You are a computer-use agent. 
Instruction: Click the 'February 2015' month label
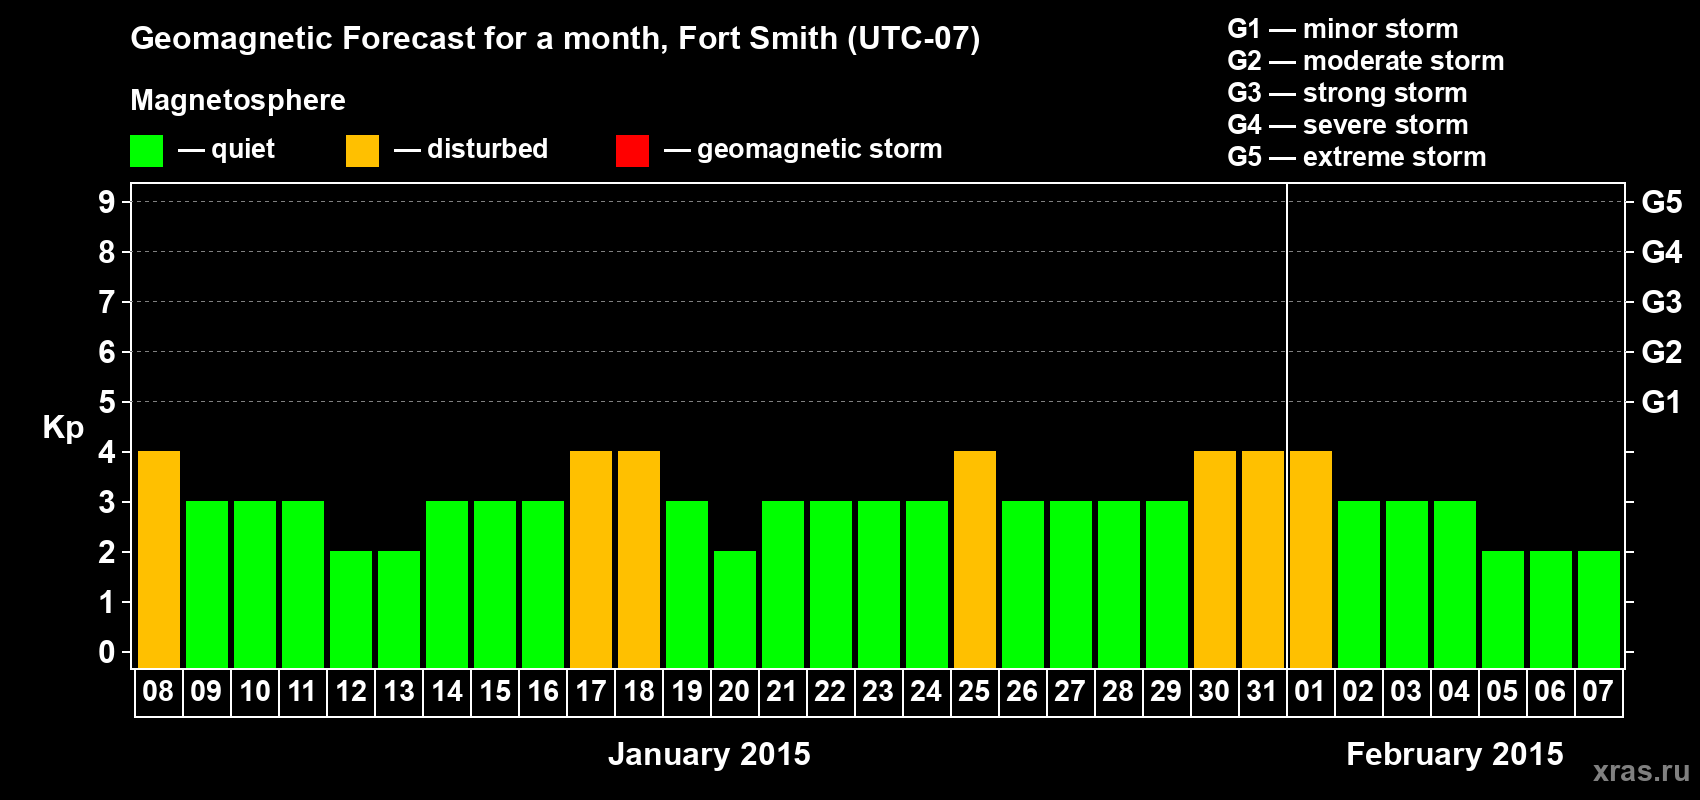tap(1455, 754)
